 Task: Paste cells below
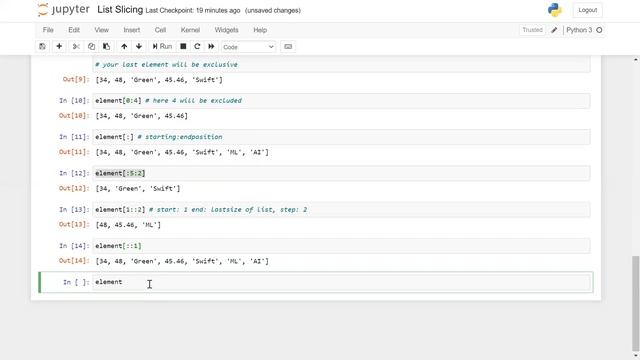[107, 47]
